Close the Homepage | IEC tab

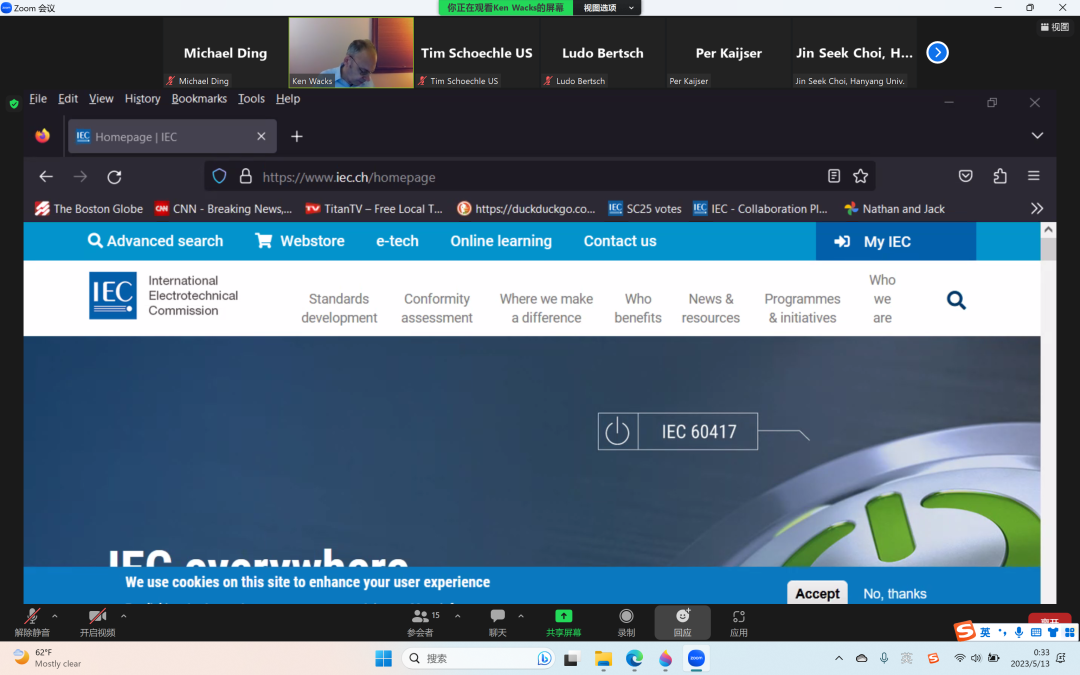click(261, 136)
